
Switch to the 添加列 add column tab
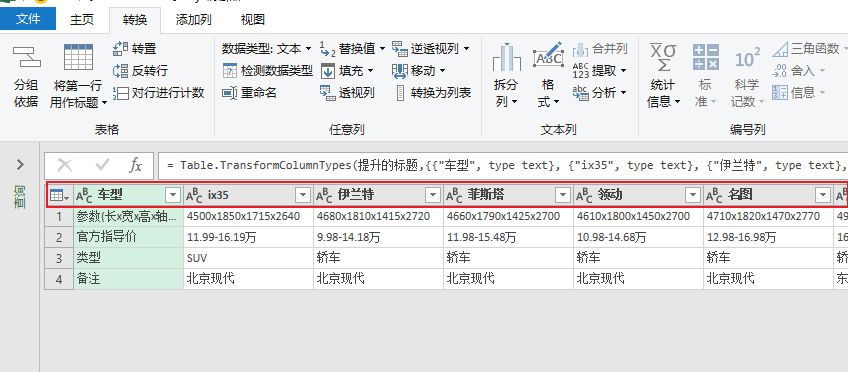coord(194,19)
